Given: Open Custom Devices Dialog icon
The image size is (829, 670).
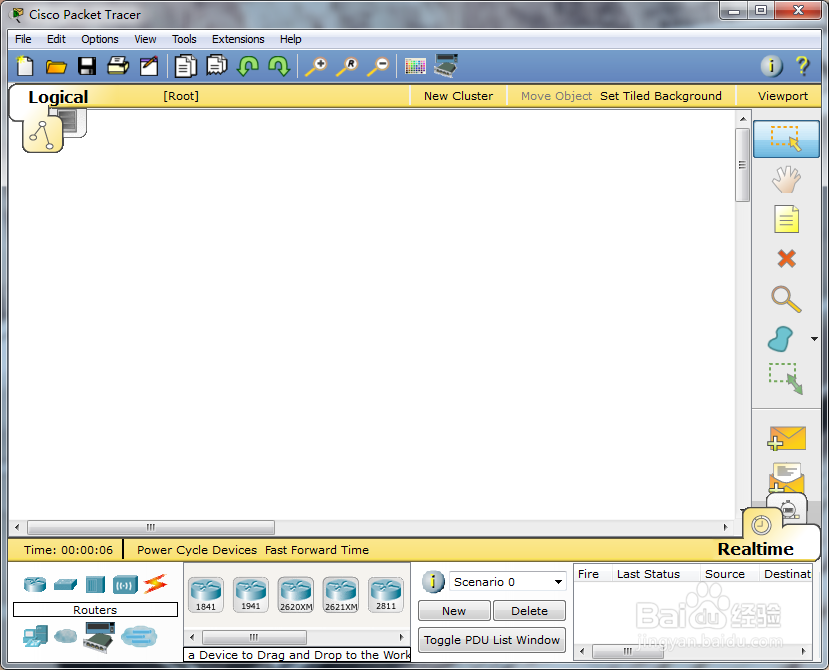Looking at the screenshot, I should click(x=446, y=66).
